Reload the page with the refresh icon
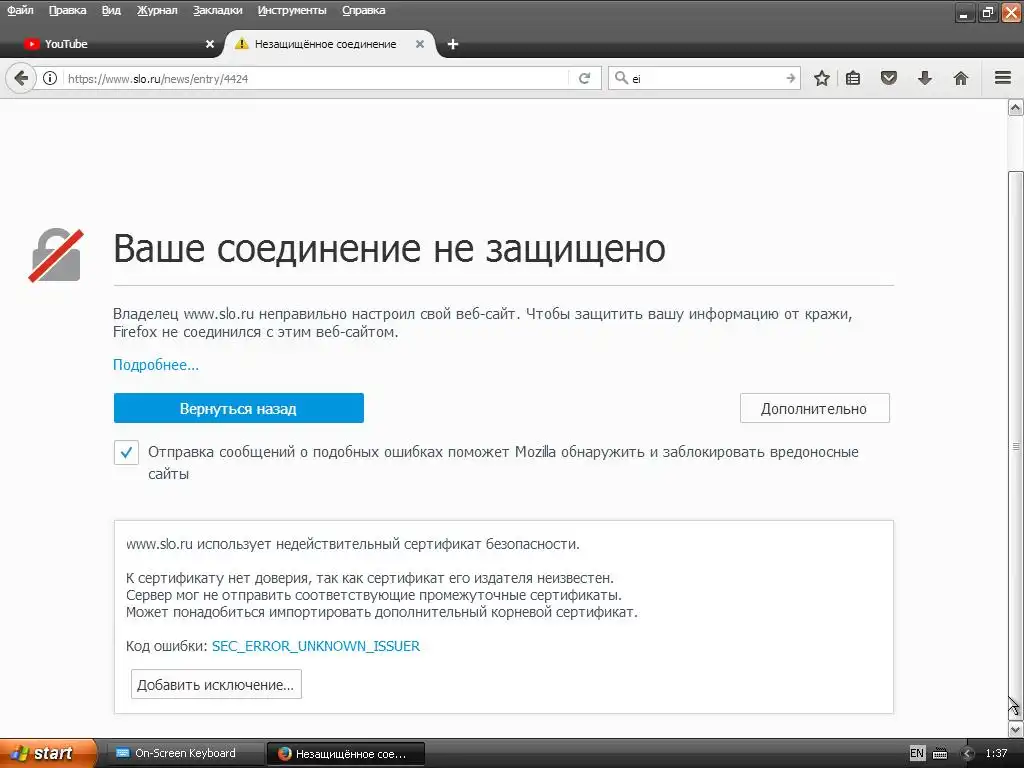The image size is (1024, 768). [x=584, y=78]
